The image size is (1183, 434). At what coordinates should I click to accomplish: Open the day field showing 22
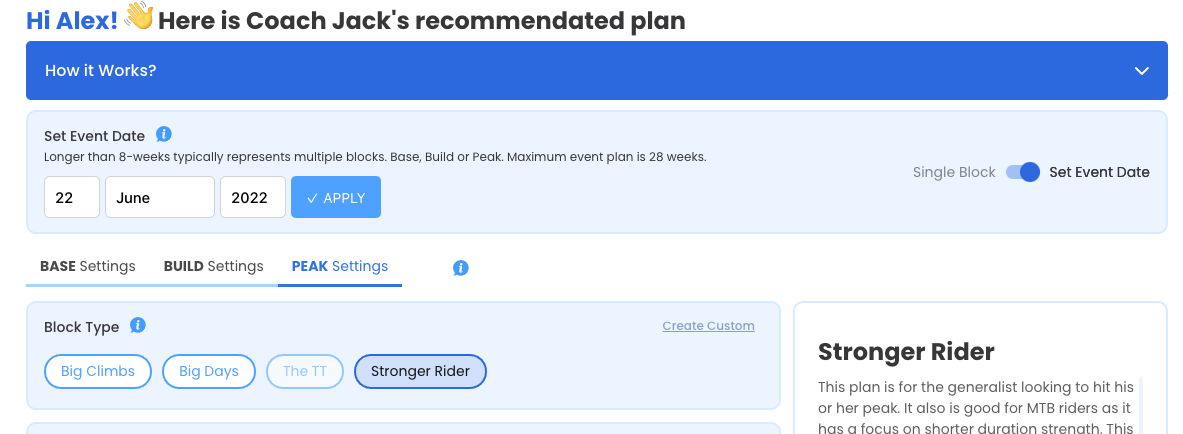coord(72,197)
